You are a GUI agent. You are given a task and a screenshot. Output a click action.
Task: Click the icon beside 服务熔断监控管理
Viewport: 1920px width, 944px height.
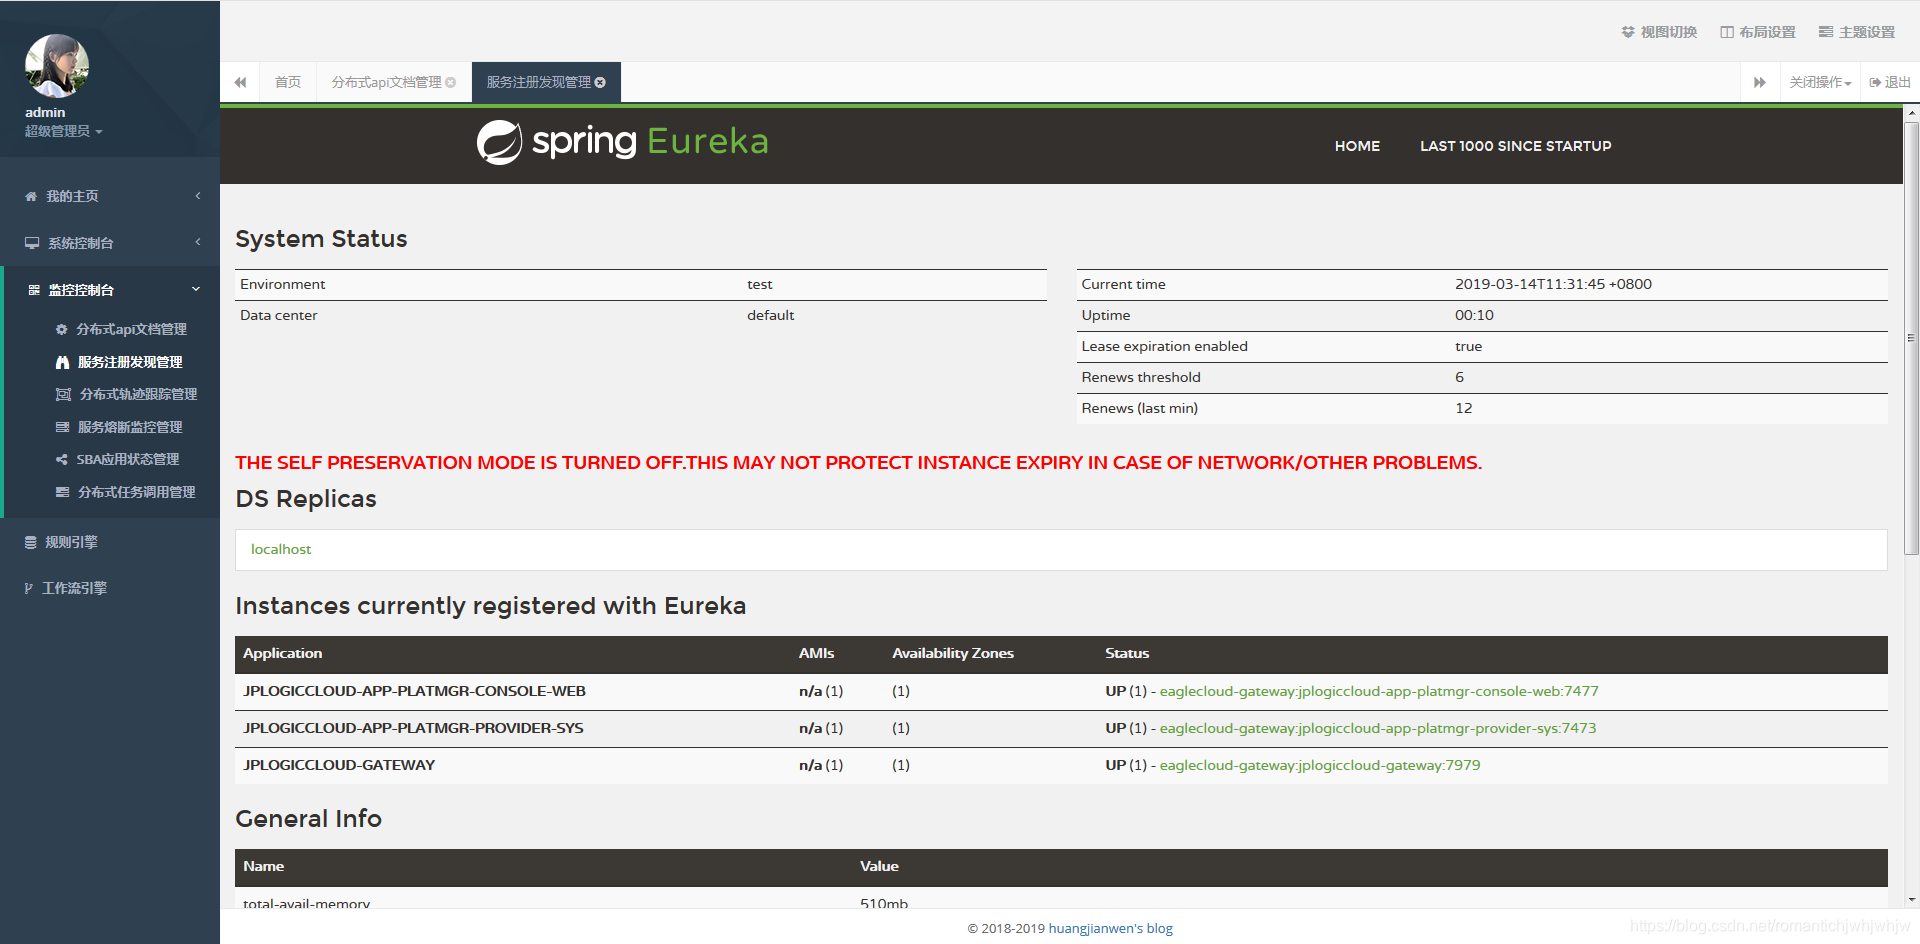62,427
